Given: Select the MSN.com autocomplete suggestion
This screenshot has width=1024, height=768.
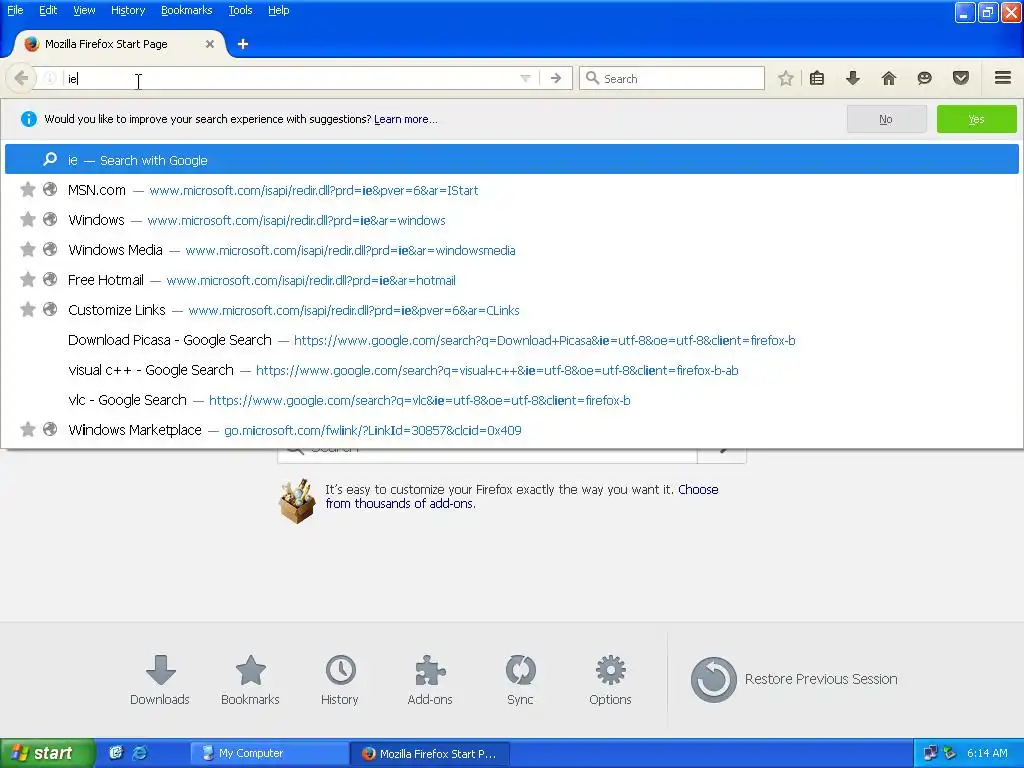Looking at the screenshot, I should (511, 190).
